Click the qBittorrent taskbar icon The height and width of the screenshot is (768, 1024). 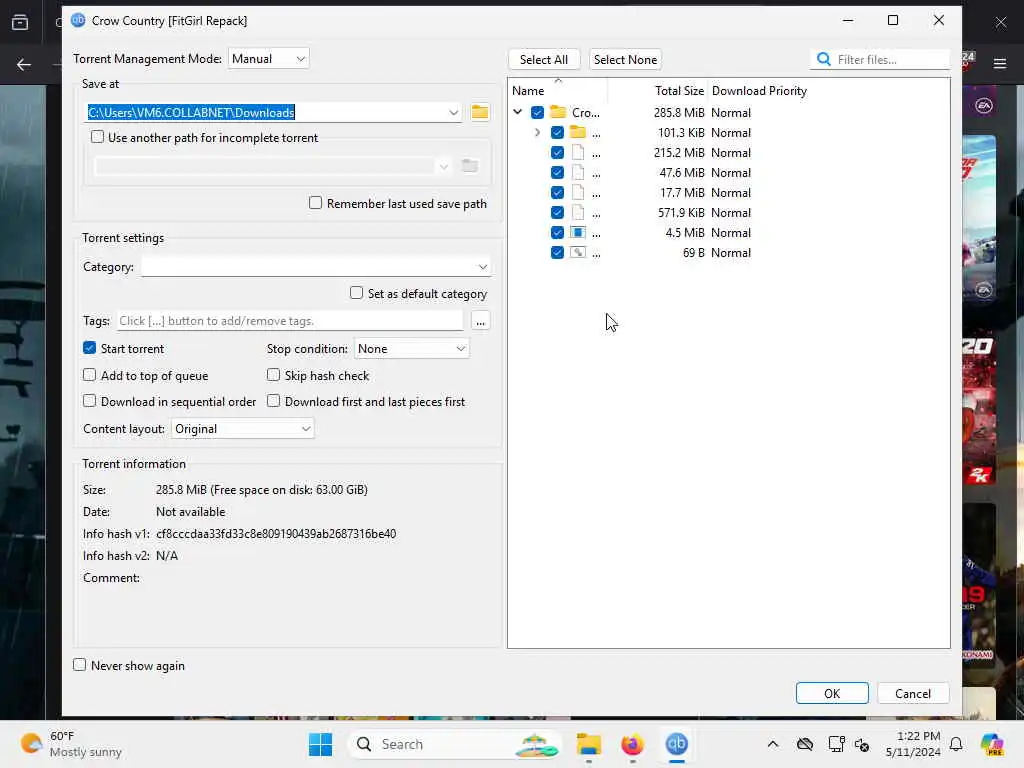(677, 744)
